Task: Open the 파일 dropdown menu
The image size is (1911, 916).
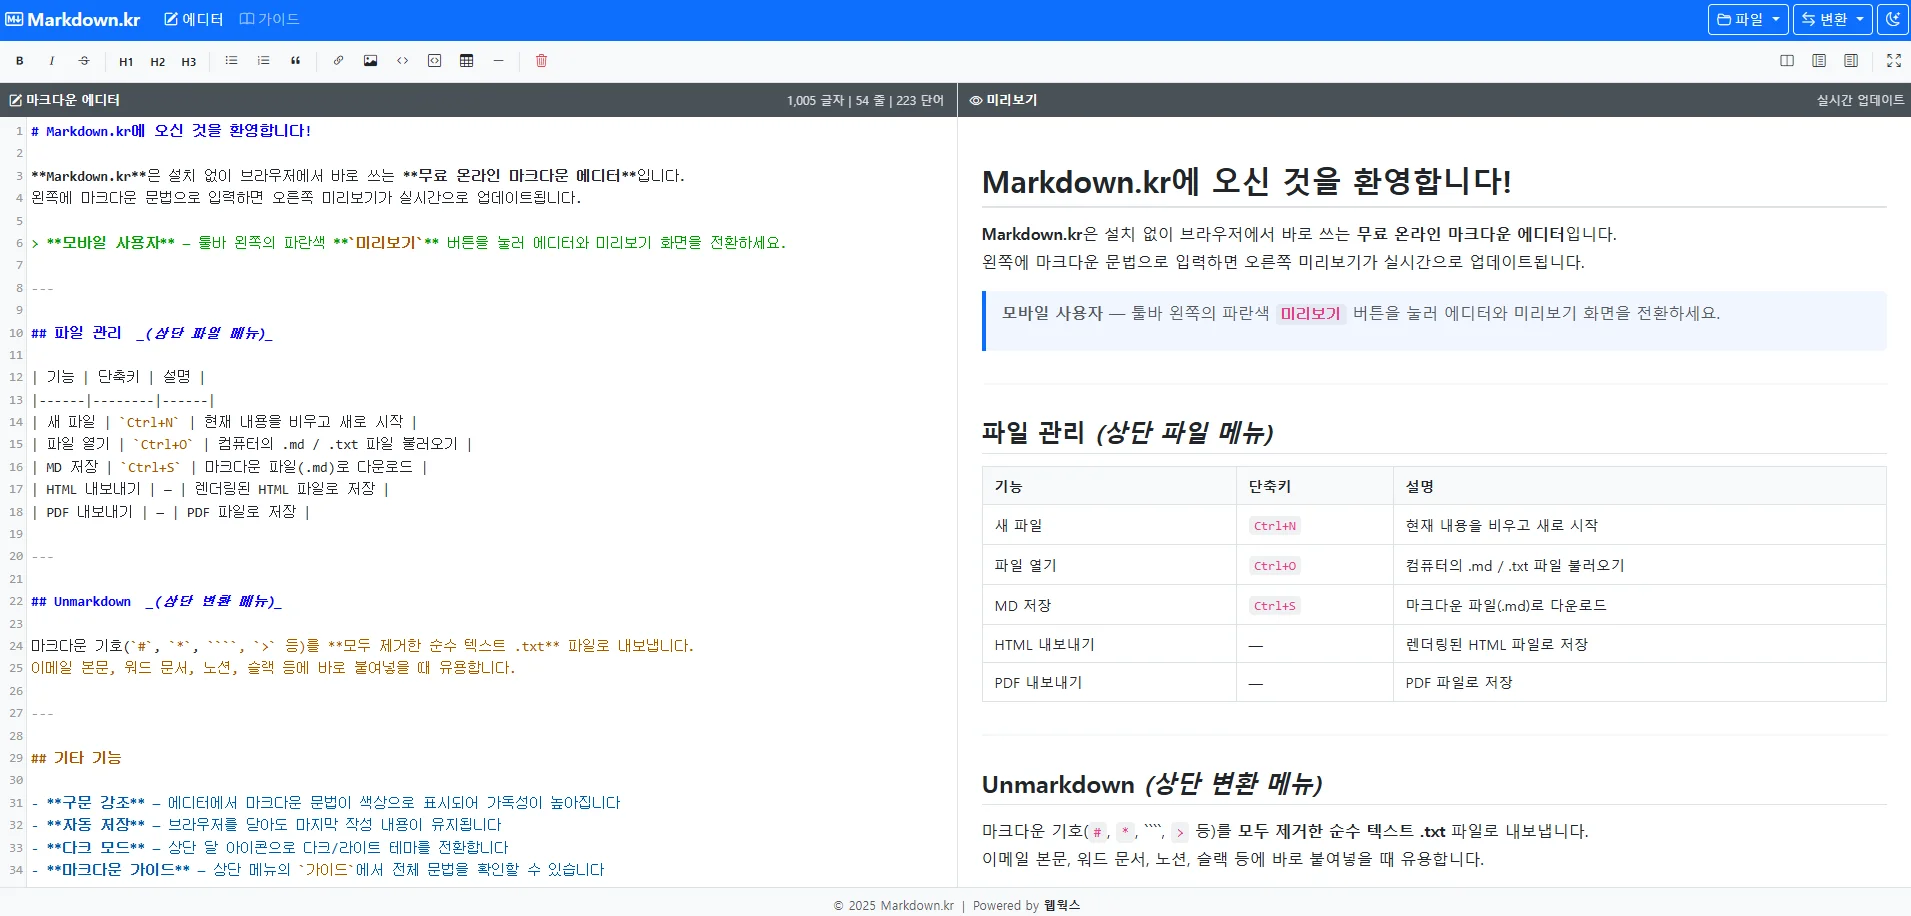Action: coord(1748,19)
